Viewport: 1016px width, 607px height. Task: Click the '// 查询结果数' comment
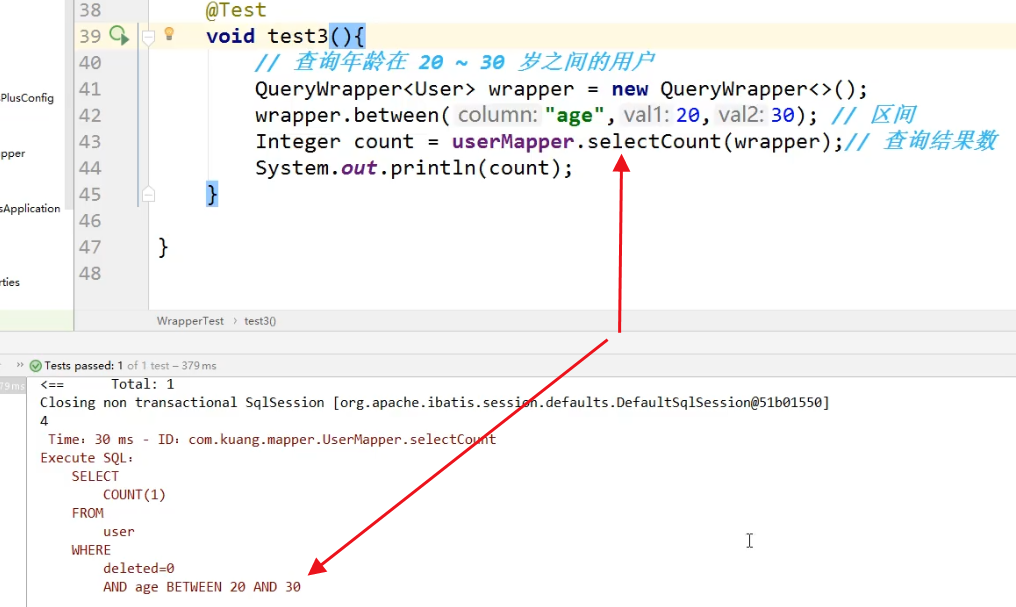(921, 141)
